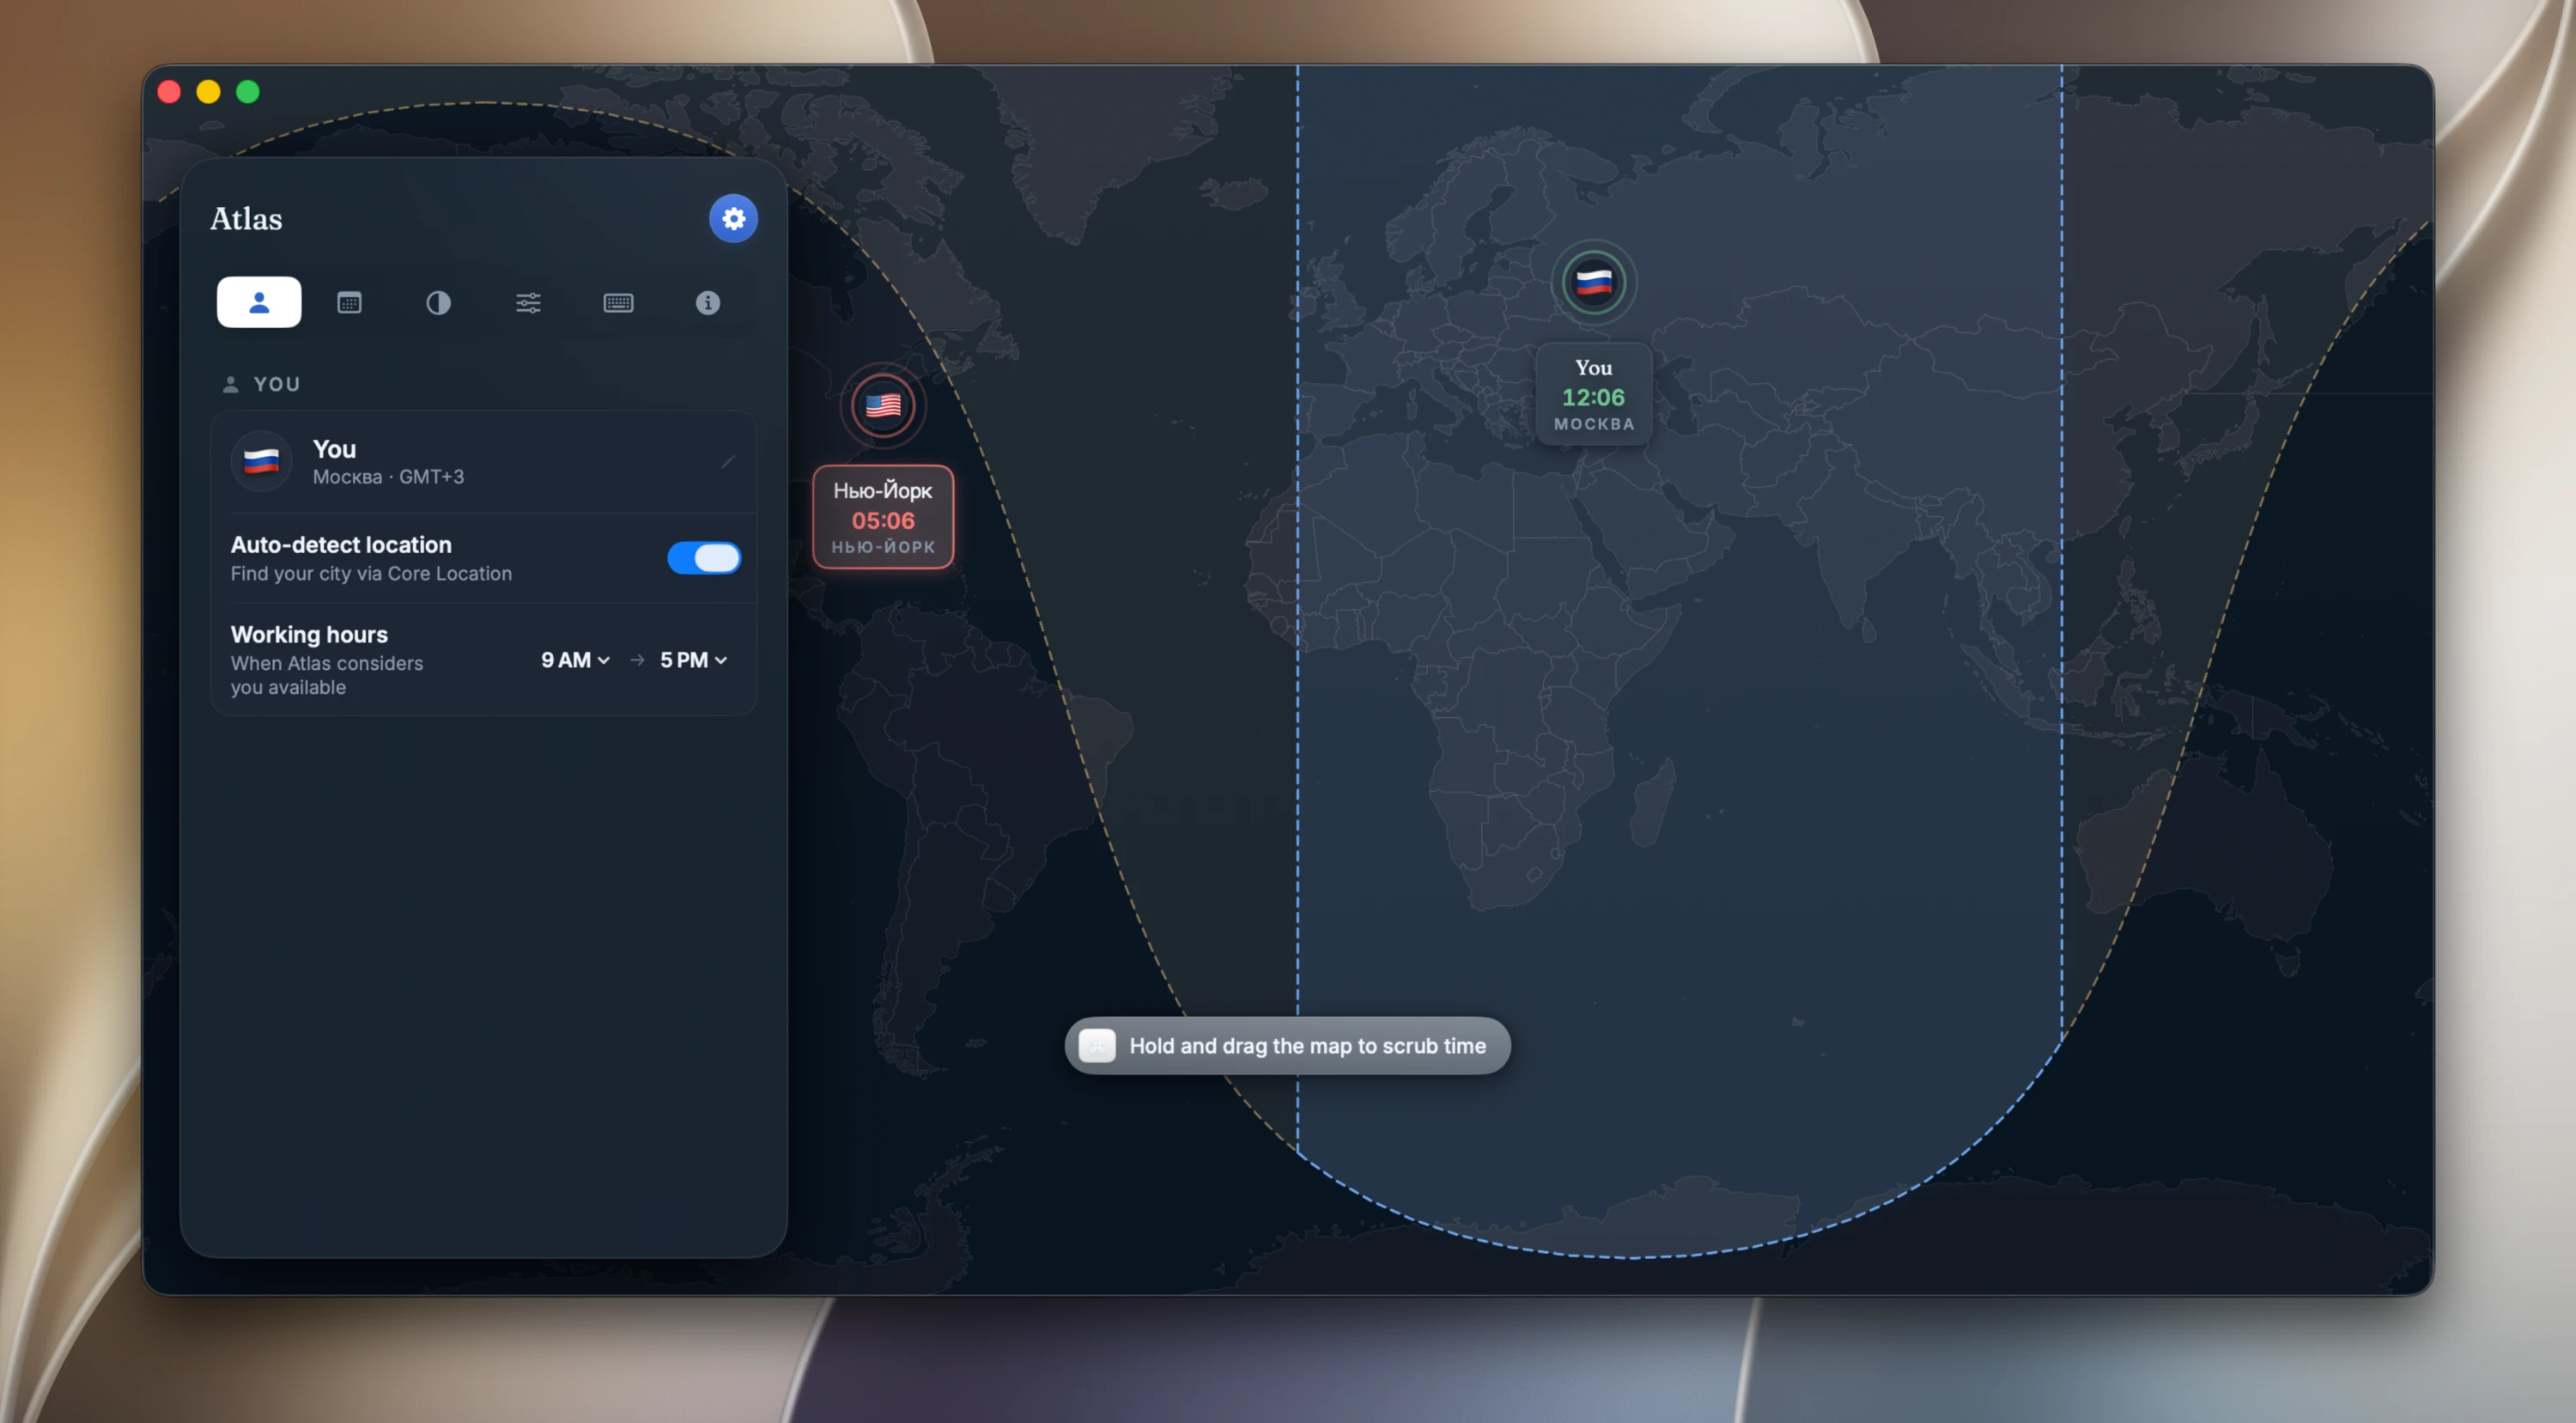Screen dimensions: 2576x1423
Task: Select the Нью-Йорк 05:06 time card
Action: 883,517
